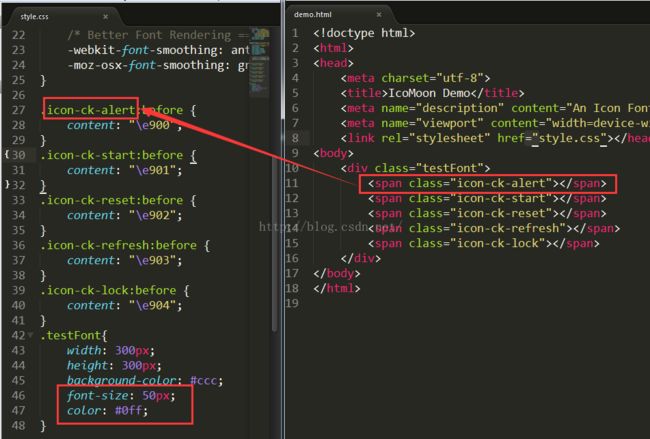Click the background-color #ccc value
Viewport: 650px width, 439px height.
click(203, 381)
